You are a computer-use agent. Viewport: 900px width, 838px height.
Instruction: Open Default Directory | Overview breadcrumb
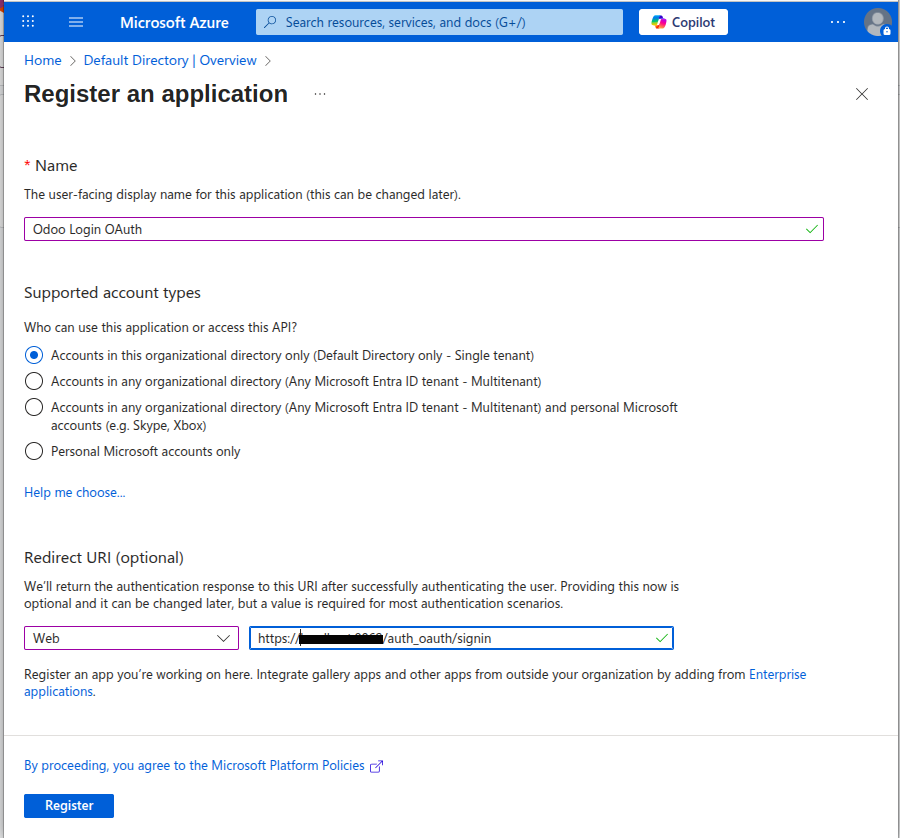tap(170, 60)
